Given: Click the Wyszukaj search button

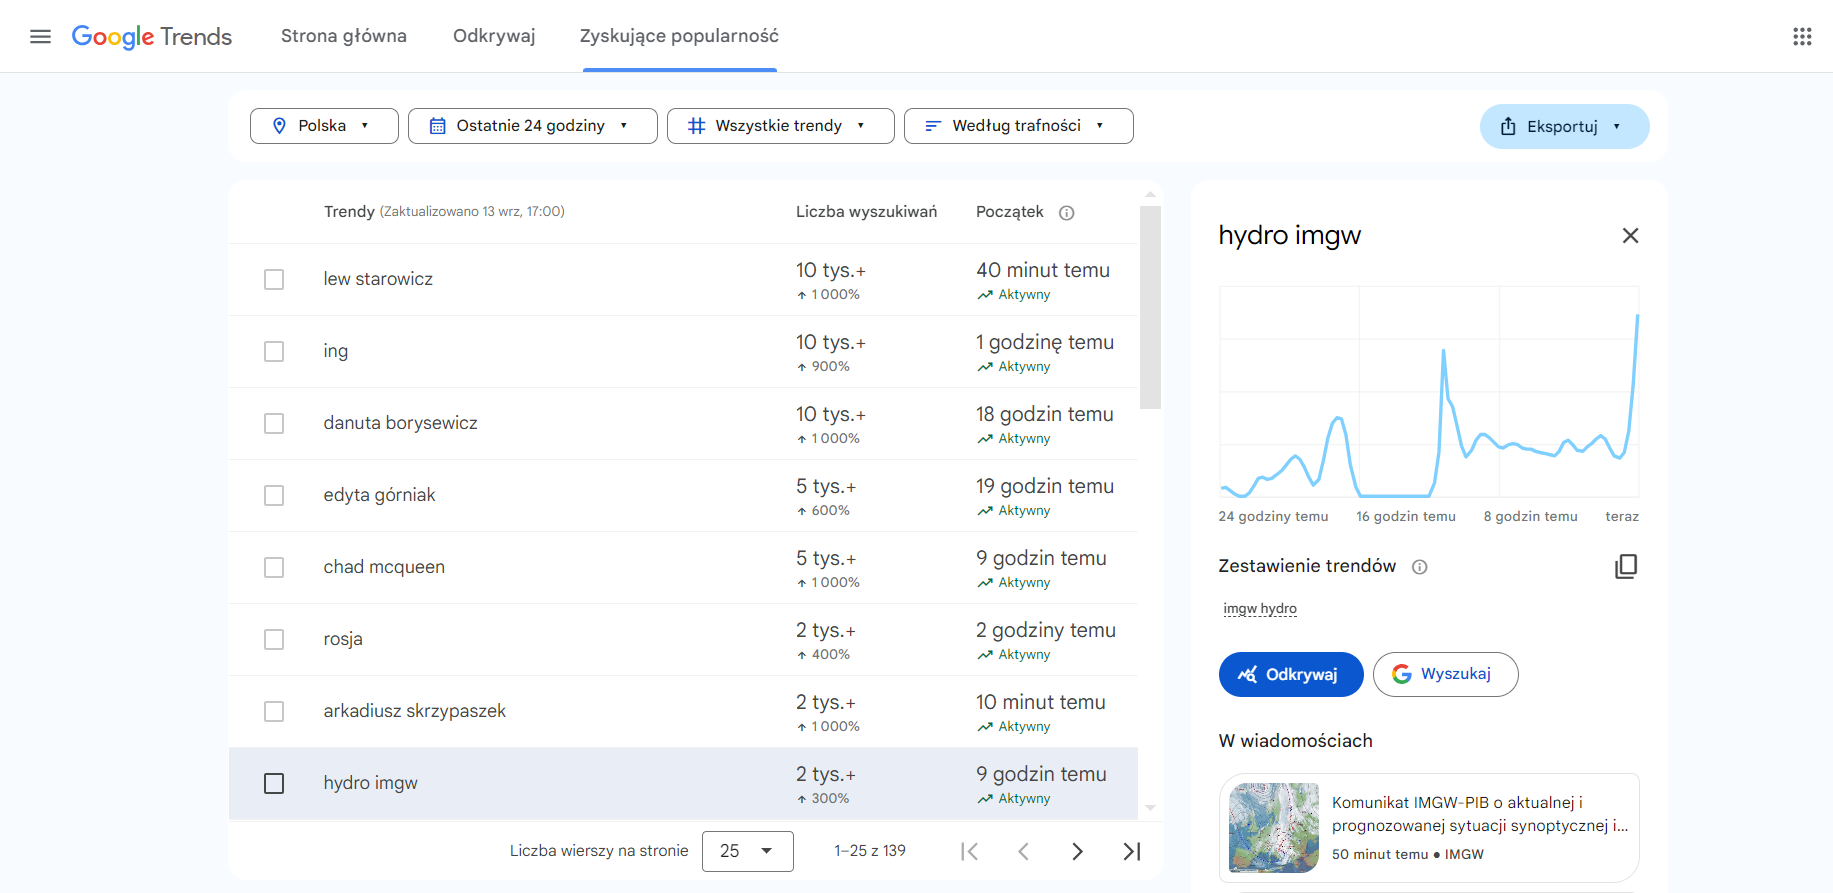Looking at the screenshot, I should click(x=1445, y=674).
